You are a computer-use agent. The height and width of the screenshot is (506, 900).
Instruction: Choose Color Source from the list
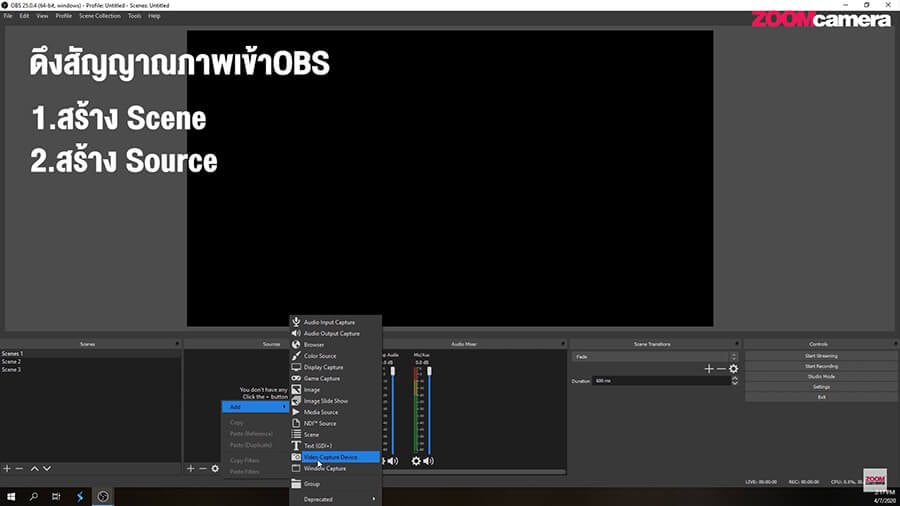(x=335, y=356)
